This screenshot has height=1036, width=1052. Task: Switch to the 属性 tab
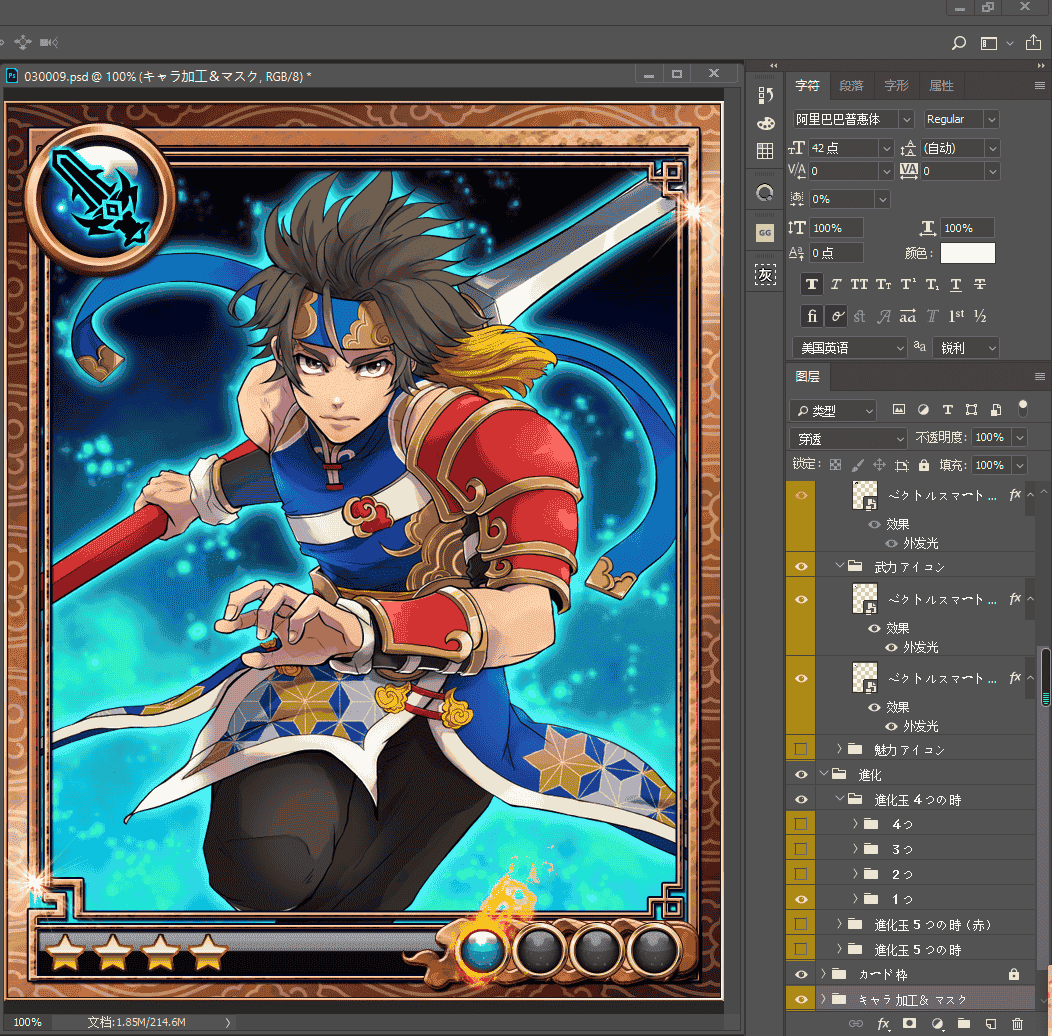pyautogui.click(x=941, y=86)
